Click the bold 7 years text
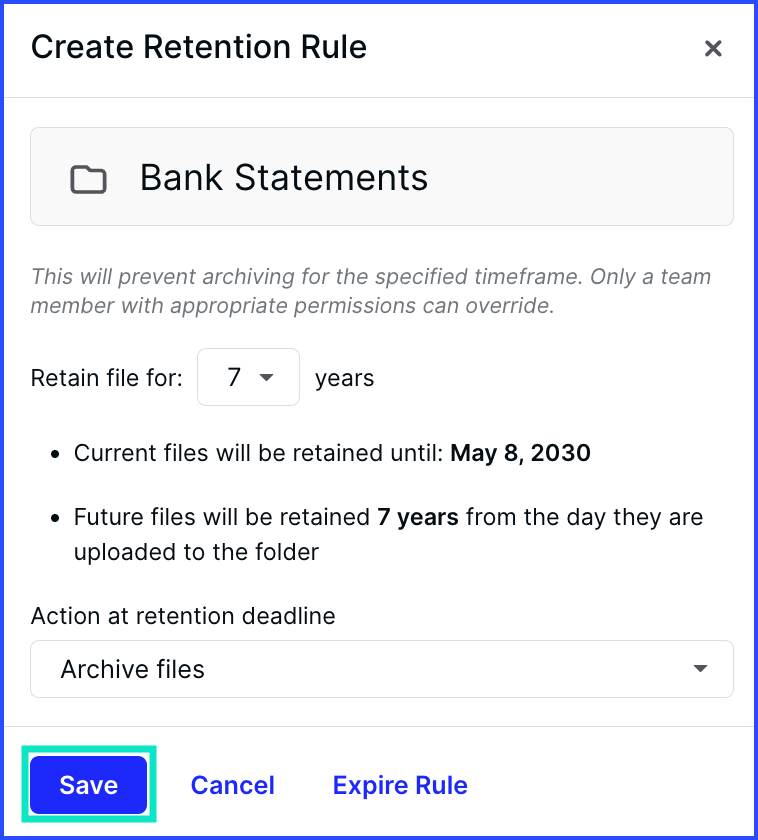 pyautogui.click(x=418, y=518)
